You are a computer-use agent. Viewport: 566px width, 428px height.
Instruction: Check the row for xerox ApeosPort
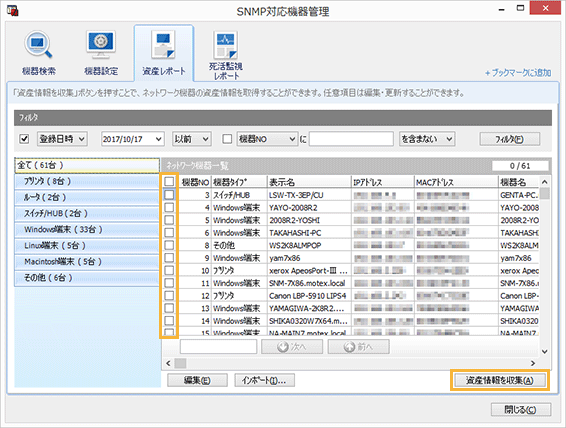(169, 271)
